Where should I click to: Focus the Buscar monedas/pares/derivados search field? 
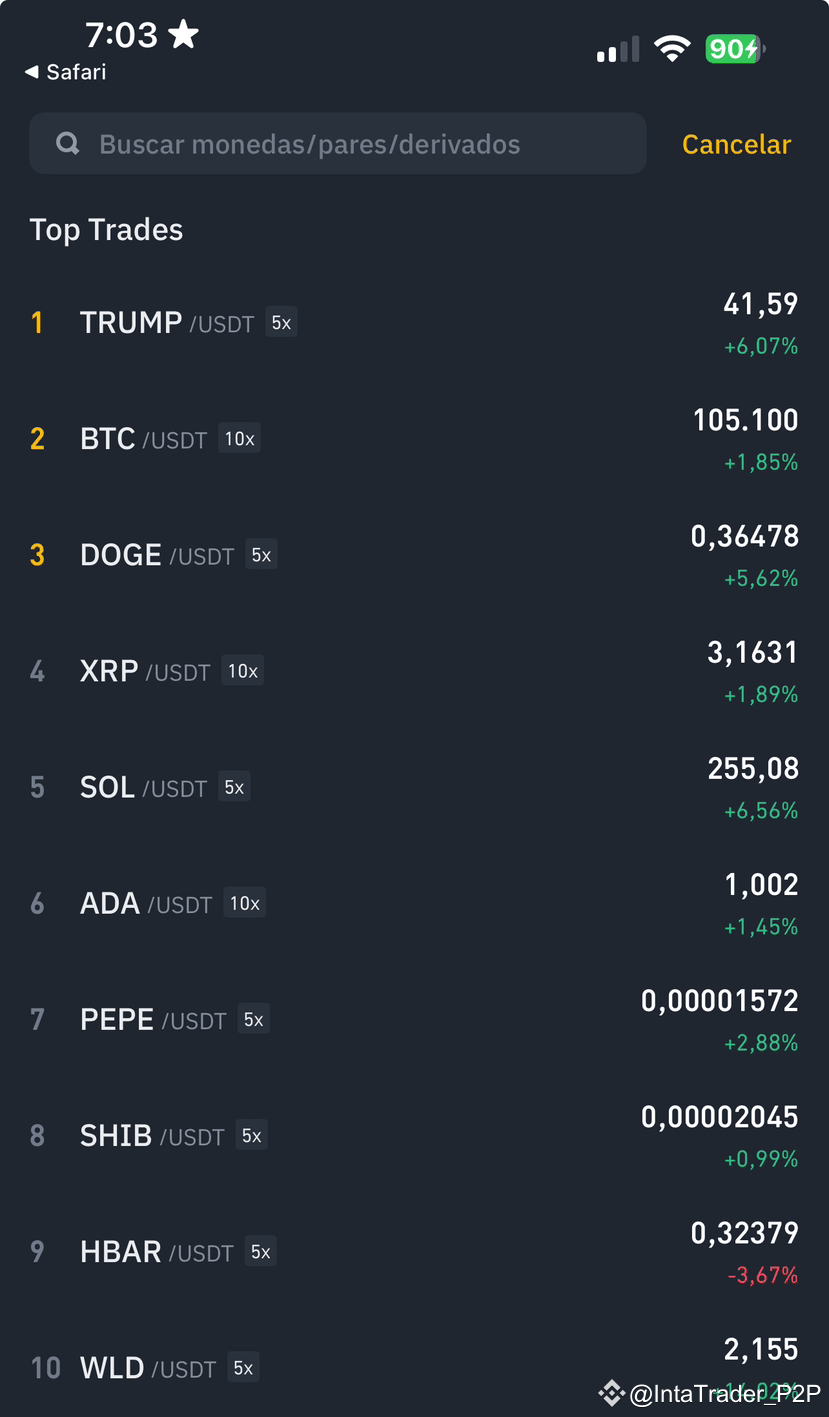[338, 144]
